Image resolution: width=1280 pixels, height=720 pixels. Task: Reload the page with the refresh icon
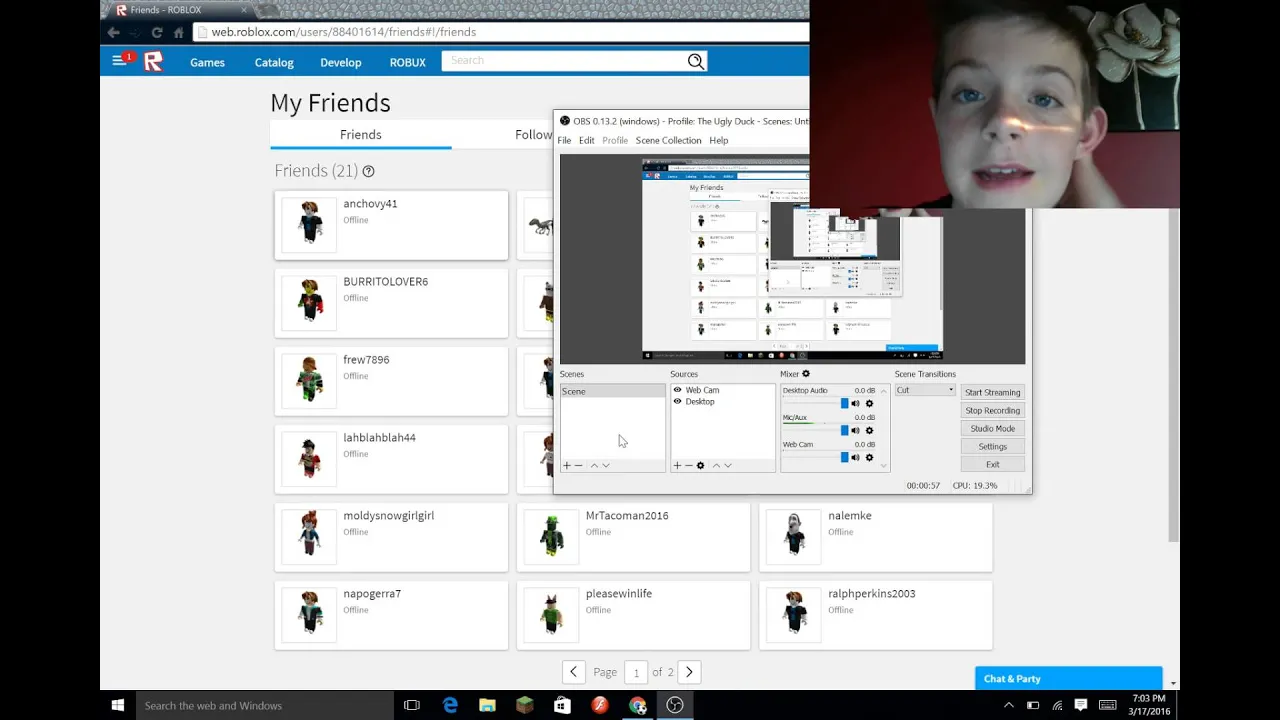[x=157, y=32]
